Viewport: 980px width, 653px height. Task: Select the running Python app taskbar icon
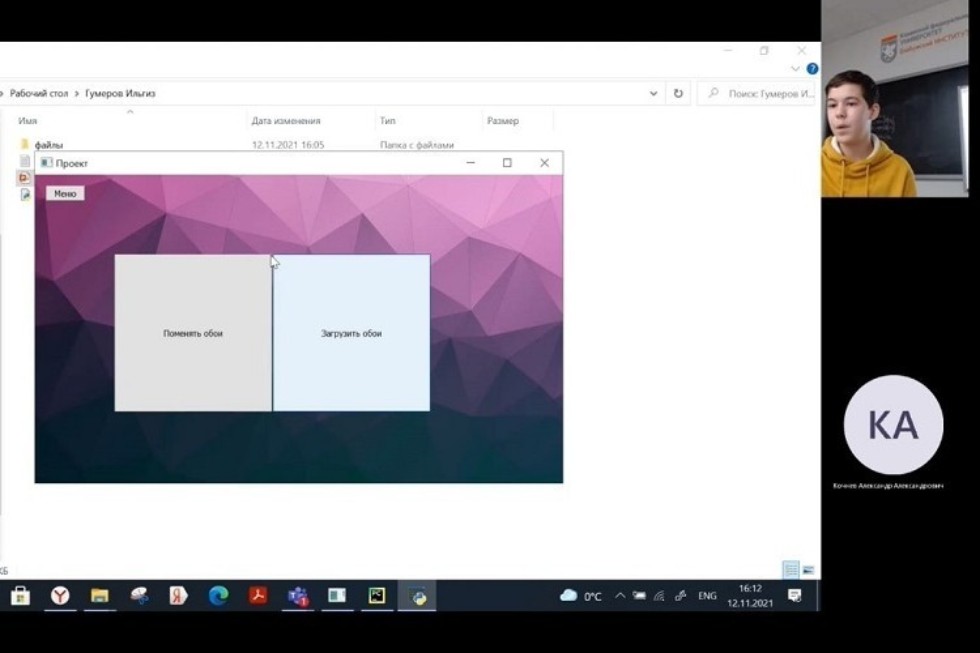(x=418, y=596)
